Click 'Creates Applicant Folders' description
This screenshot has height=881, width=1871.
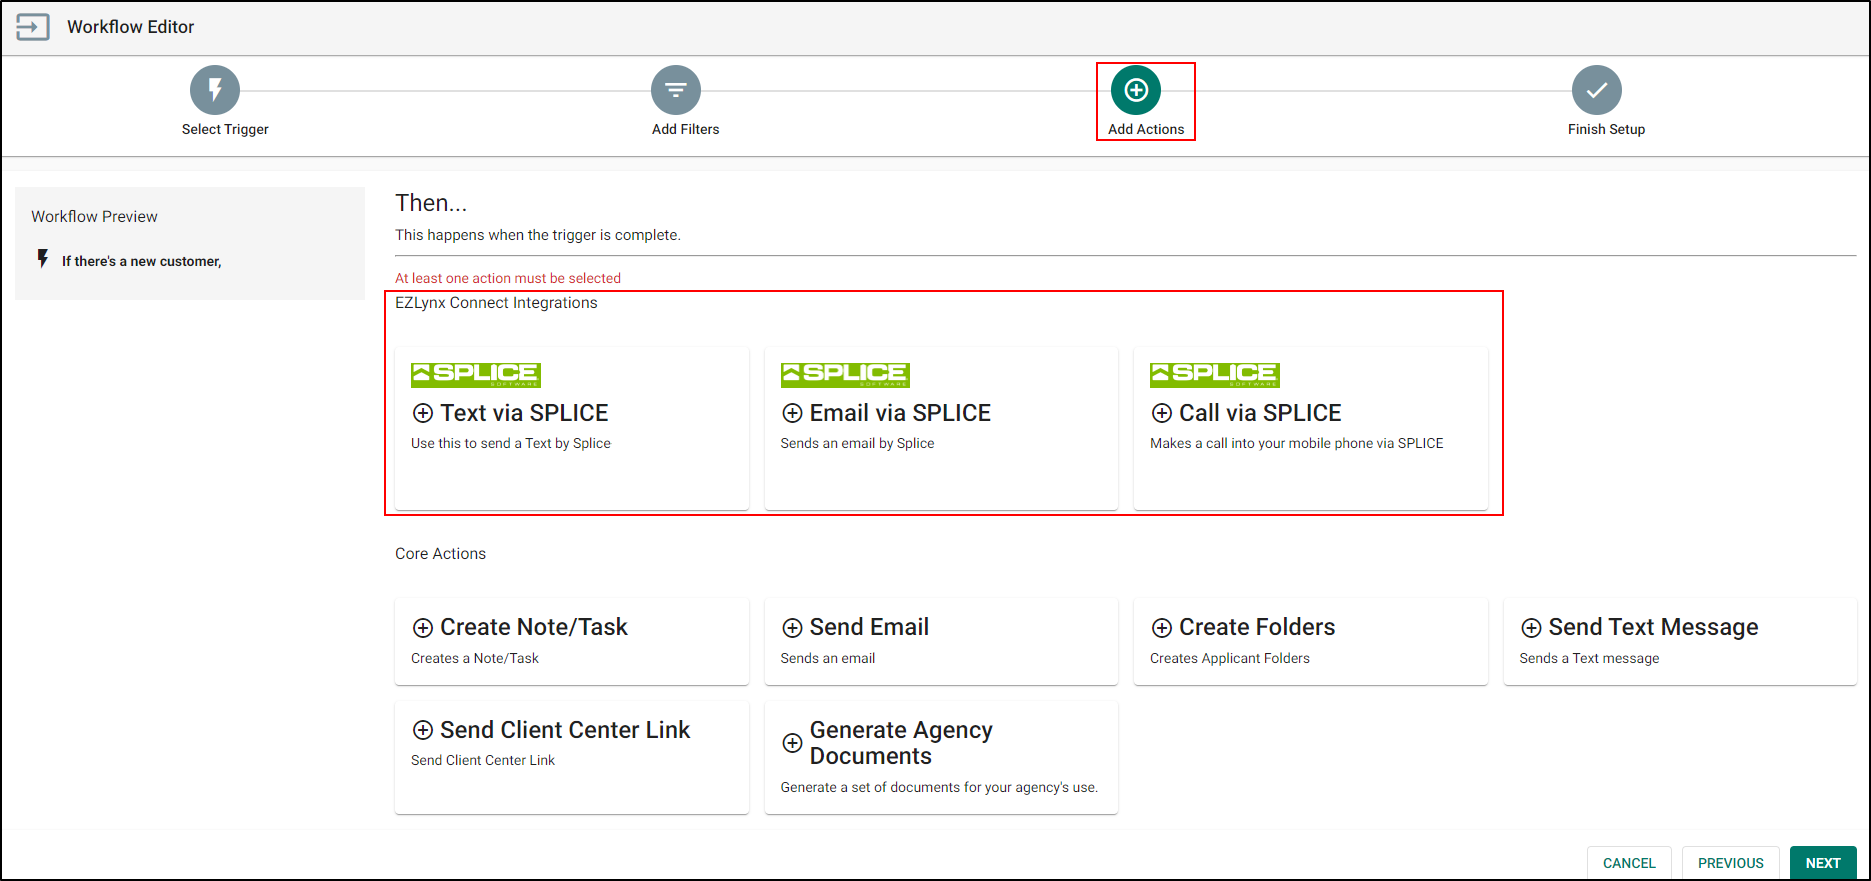coord(1230,658)
